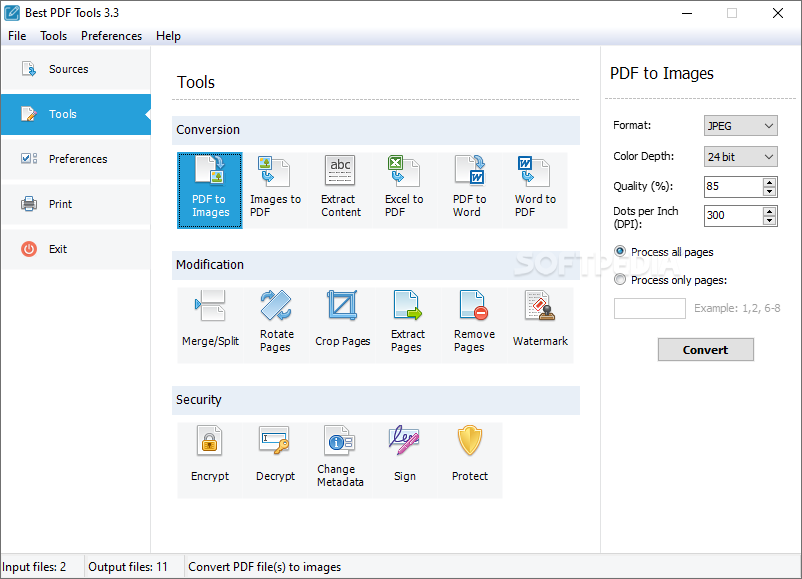Increase the DPI value
This screenshot has width=802, height=579.
[769, 211]
